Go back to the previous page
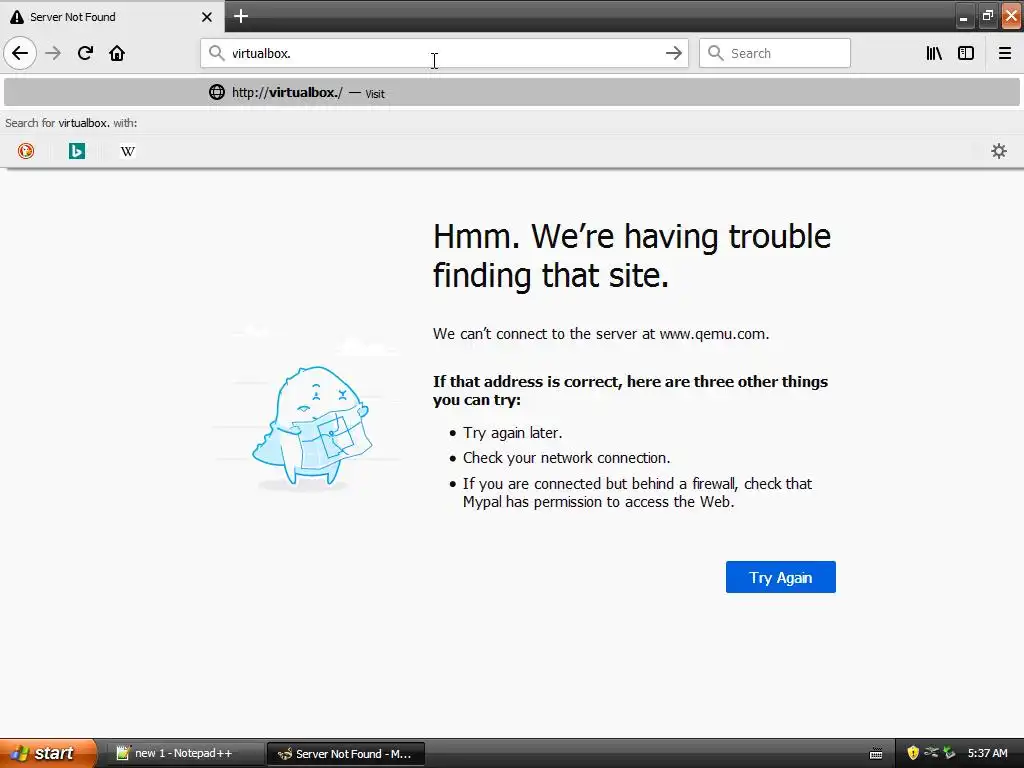This screenshot has height=768, width=1024. pos(20,53)
